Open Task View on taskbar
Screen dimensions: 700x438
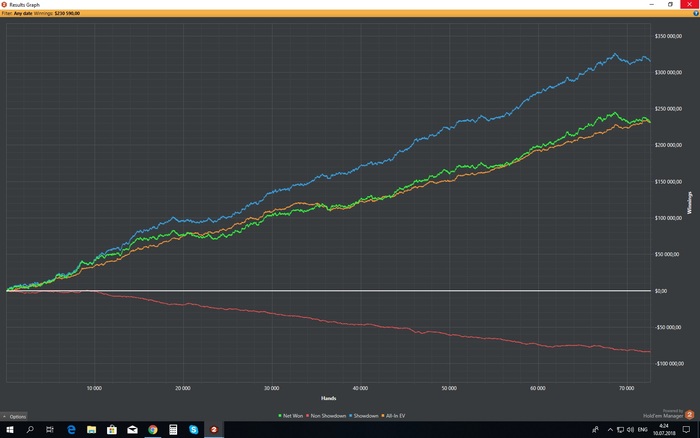coord(50,430)
